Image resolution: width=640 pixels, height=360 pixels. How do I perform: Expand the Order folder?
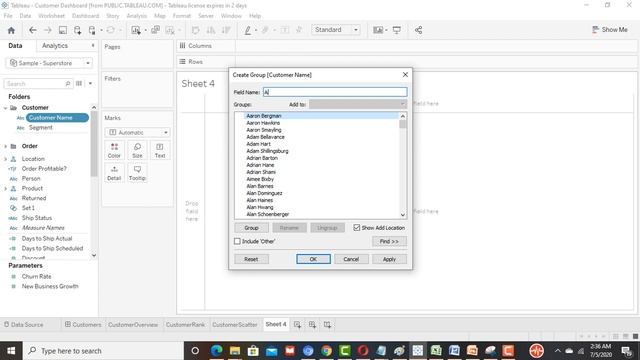pos(5,146)
